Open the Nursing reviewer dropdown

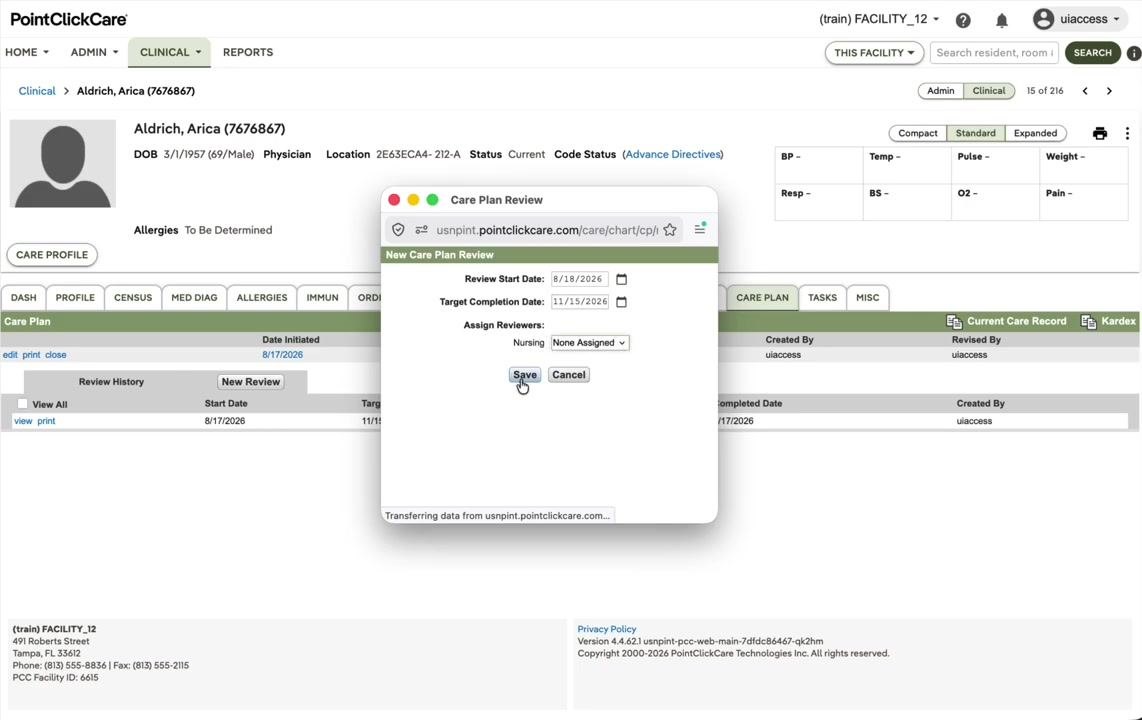tap(589, 343)
